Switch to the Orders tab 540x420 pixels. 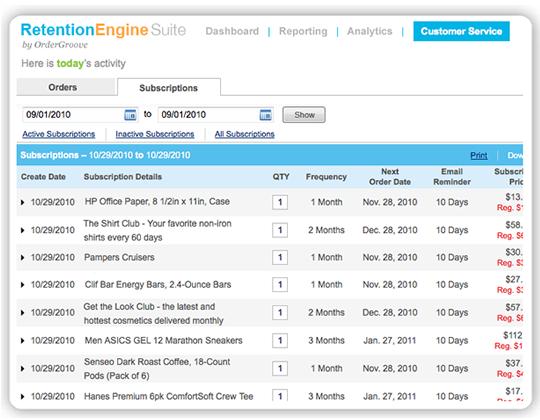[65, 87]
